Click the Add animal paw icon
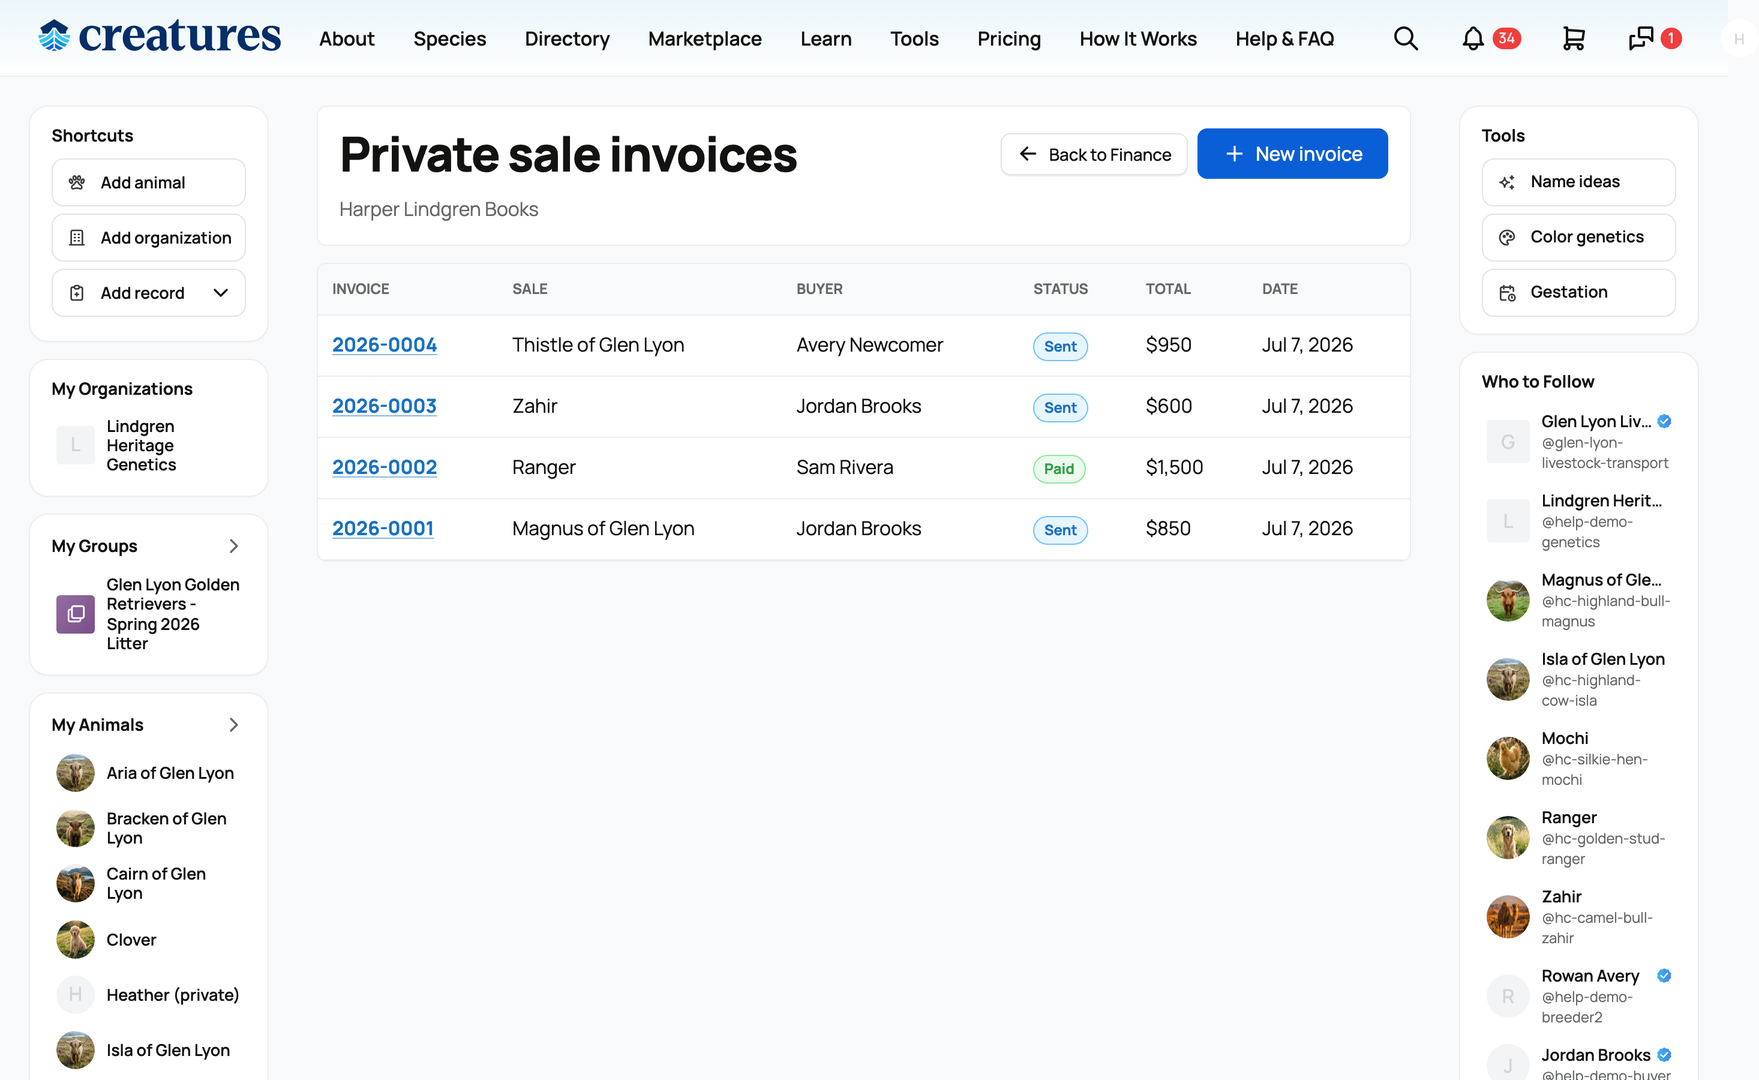The height and width of the screenshot is (1080, 1759). [x=77, y=182]
